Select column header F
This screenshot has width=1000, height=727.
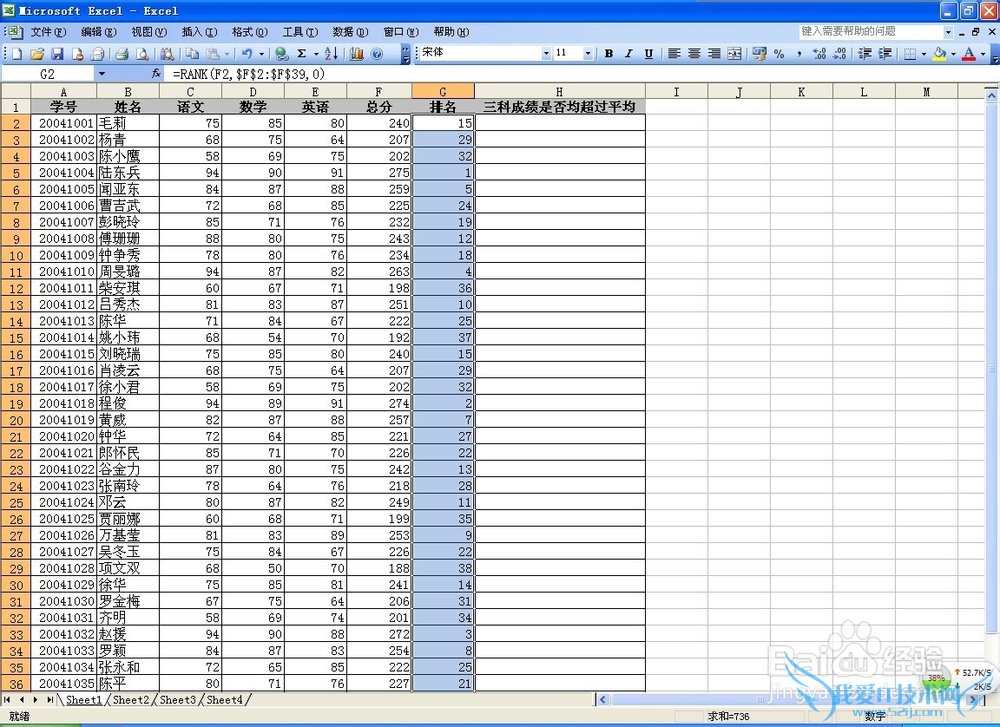[379, 92]
